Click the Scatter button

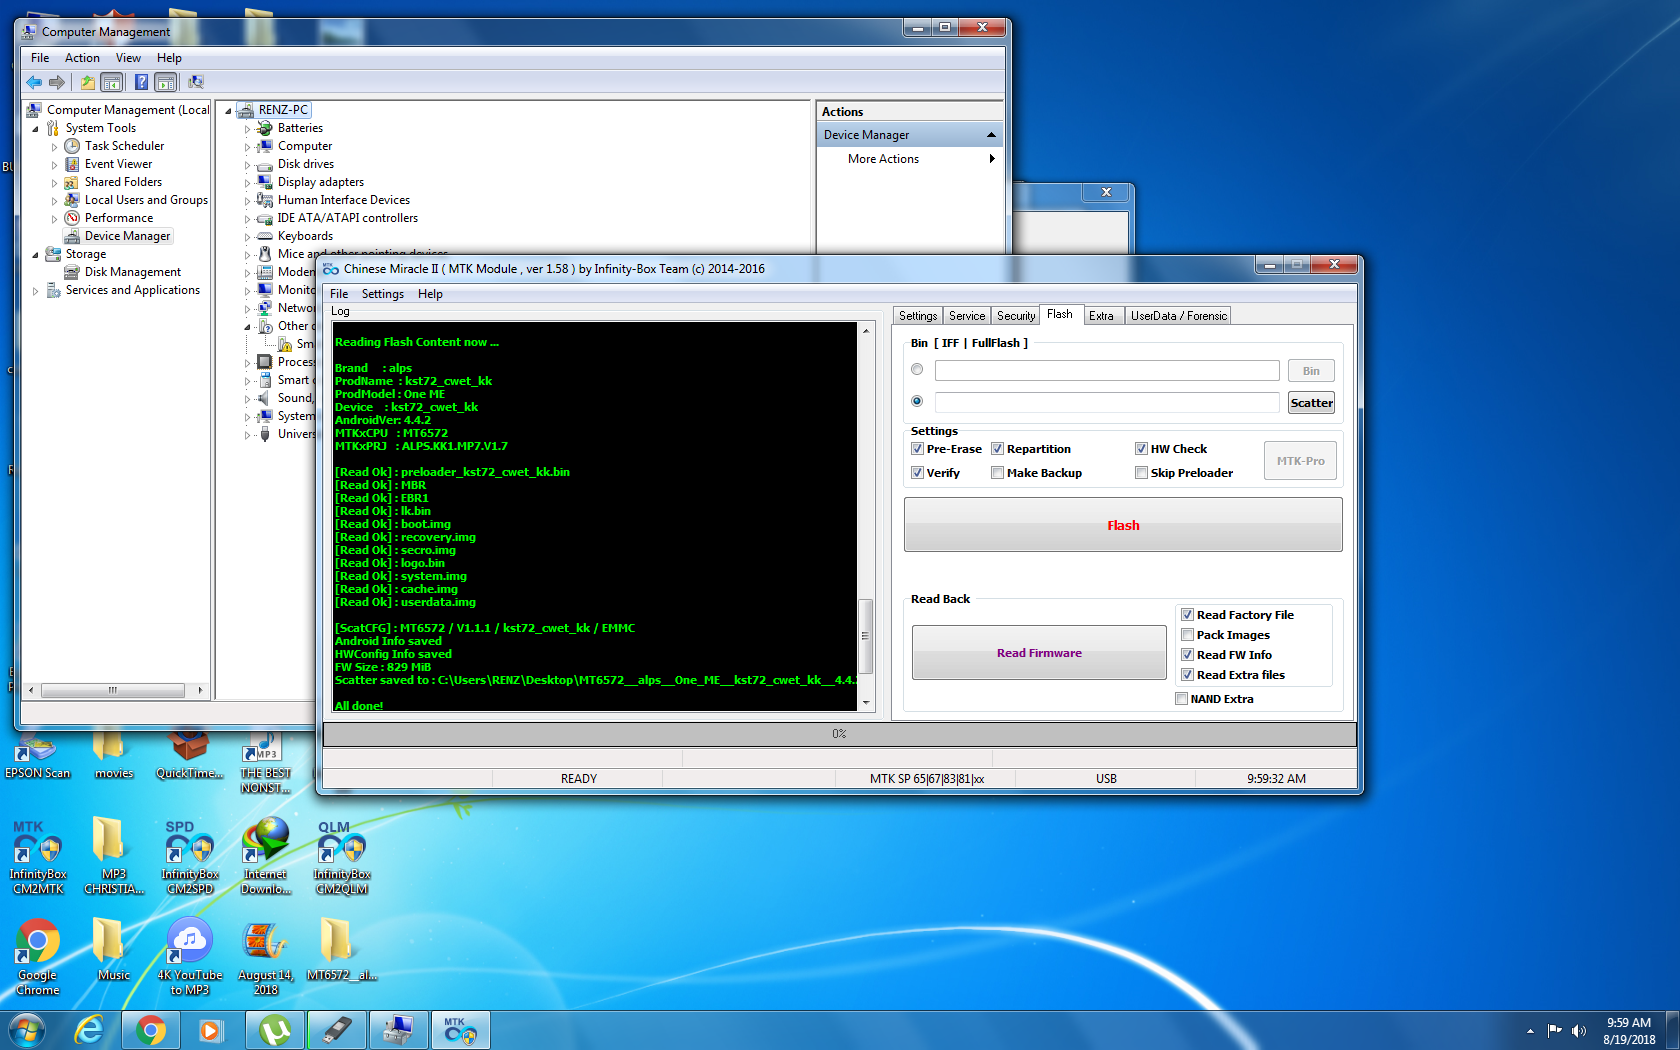point(1311,403)
